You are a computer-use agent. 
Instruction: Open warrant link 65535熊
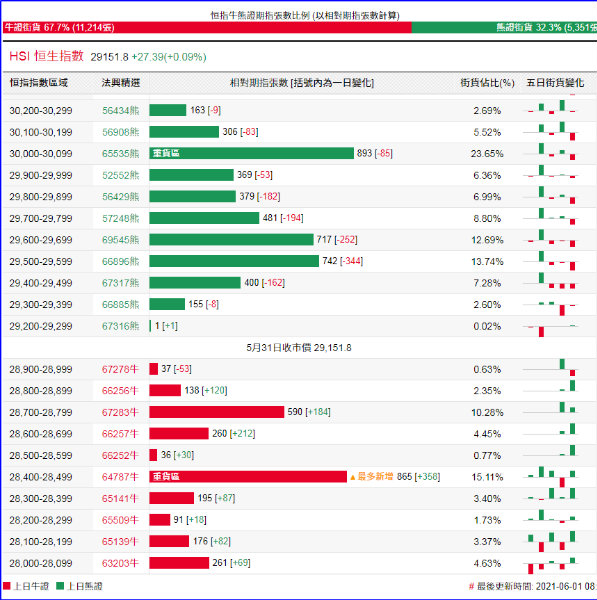tap(121, 153)
